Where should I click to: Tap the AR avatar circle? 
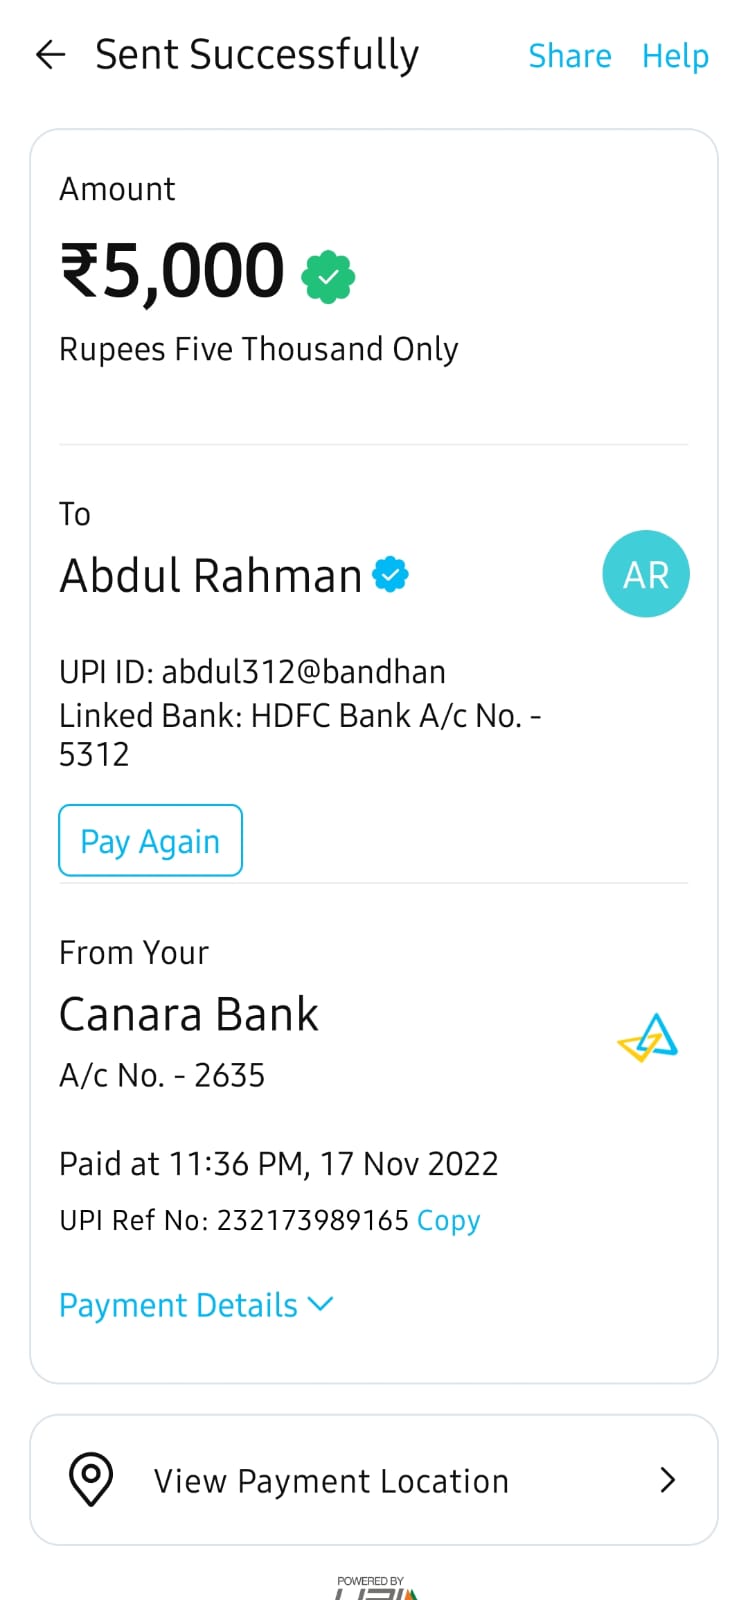645,574
